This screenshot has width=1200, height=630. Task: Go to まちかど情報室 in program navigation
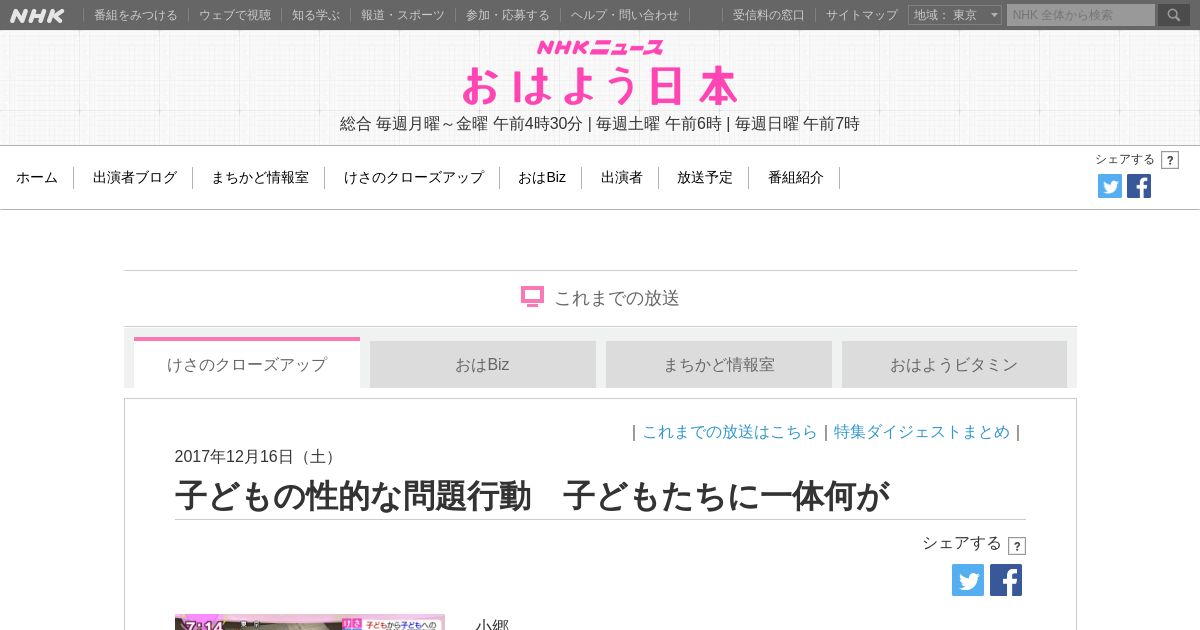tap(260, 177)
